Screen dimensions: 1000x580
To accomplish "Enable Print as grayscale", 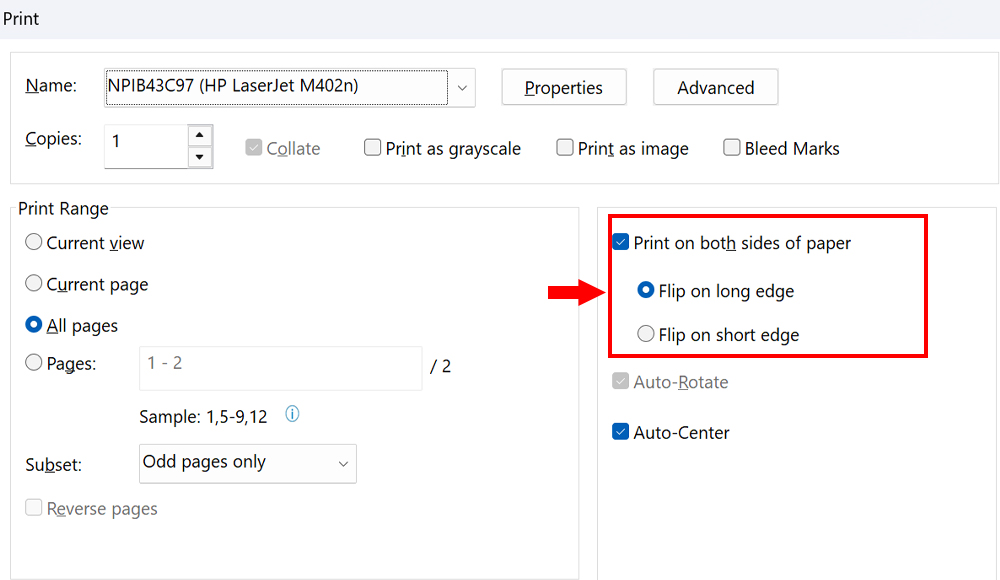I will click(372, 147).
